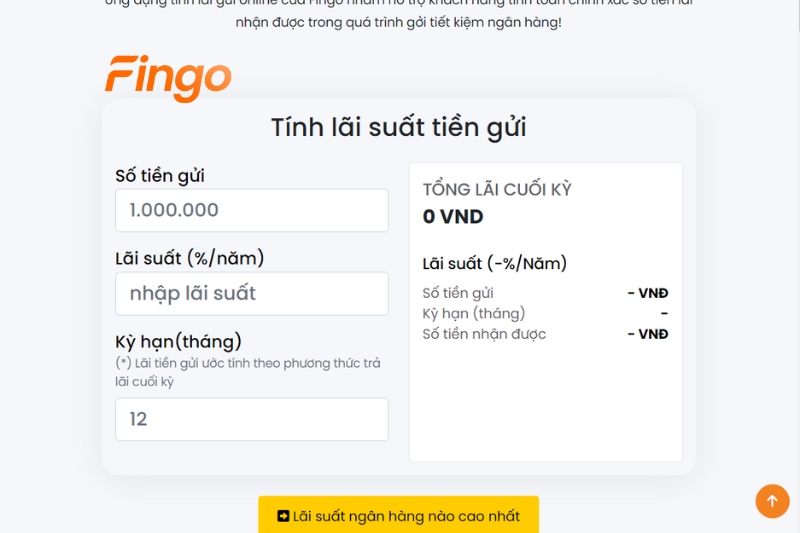
Task: Open Lãi suất ngân hàng nào cao nhất
Action: click(398, 515)
